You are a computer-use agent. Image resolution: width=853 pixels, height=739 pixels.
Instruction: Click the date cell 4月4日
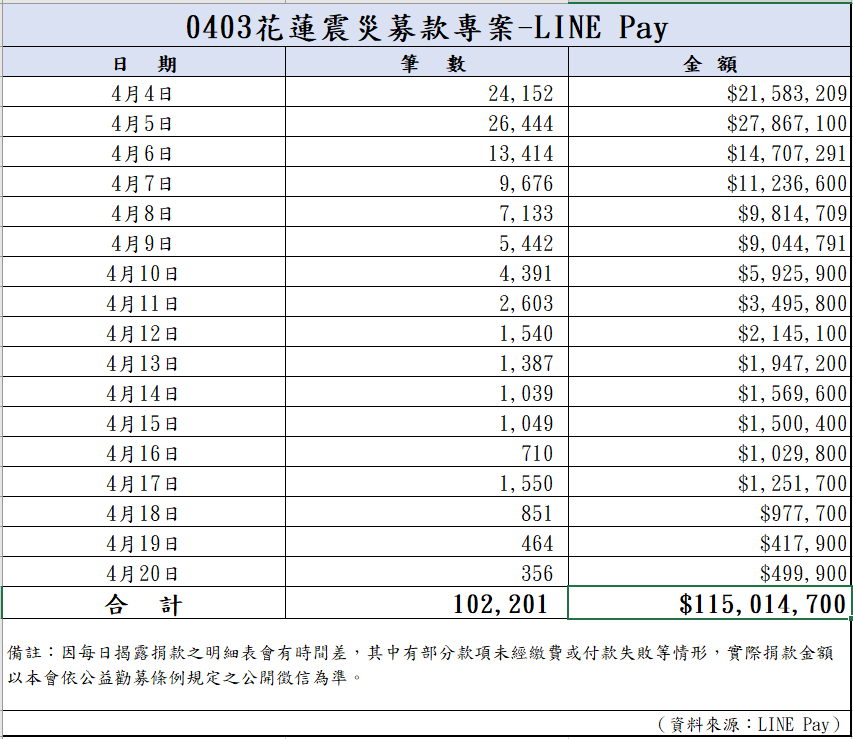point(144,92)
